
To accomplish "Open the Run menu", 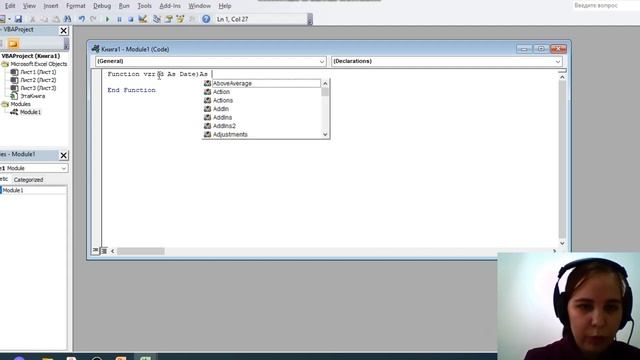I will (x=124, y=6).
